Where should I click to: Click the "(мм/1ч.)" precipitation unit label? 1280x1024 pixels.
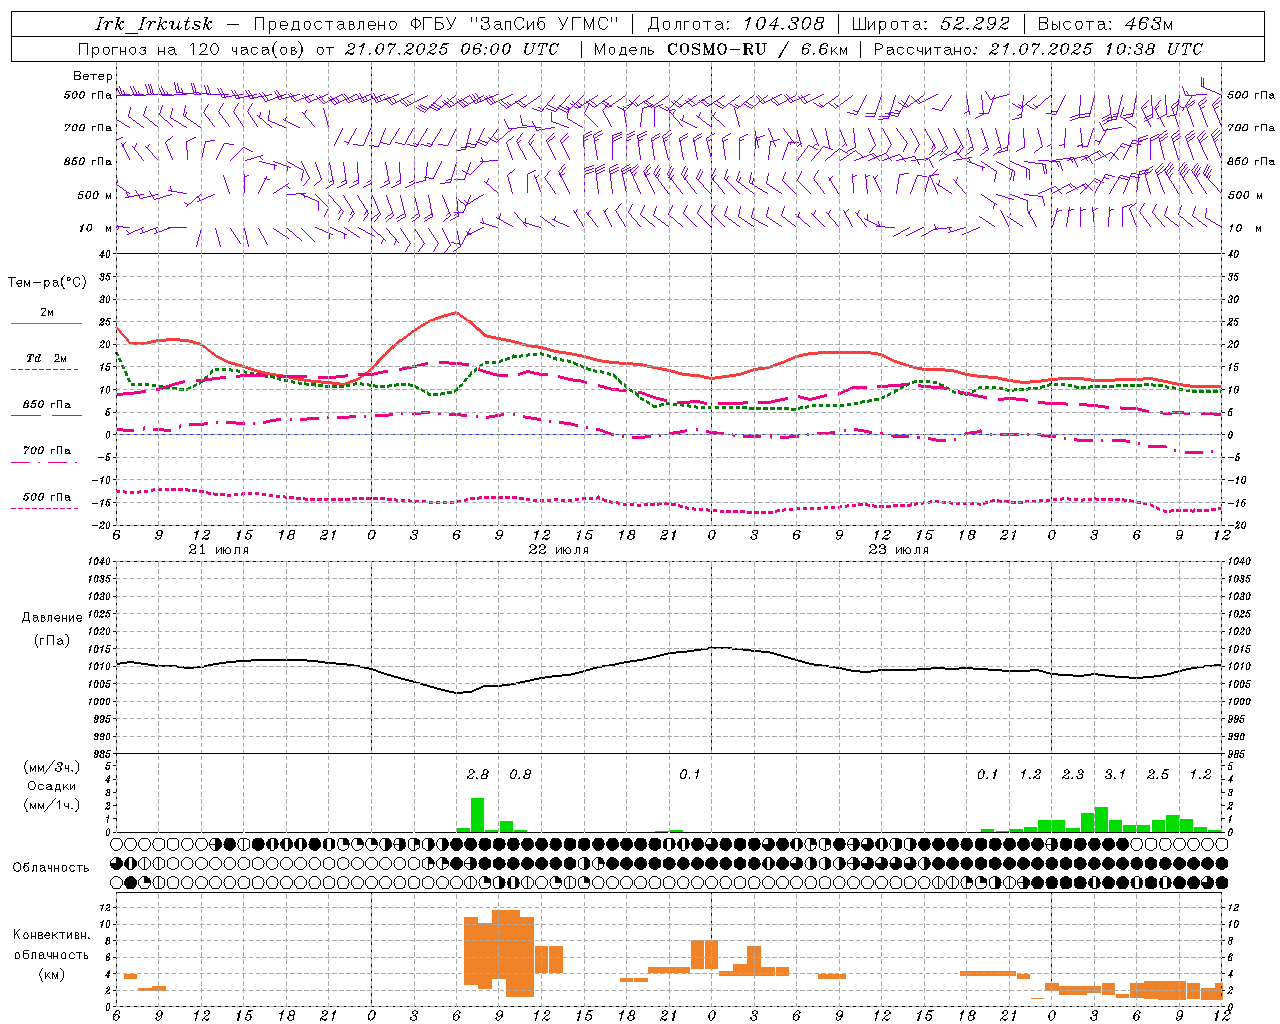pyautogui.click(x=52, y=805)
